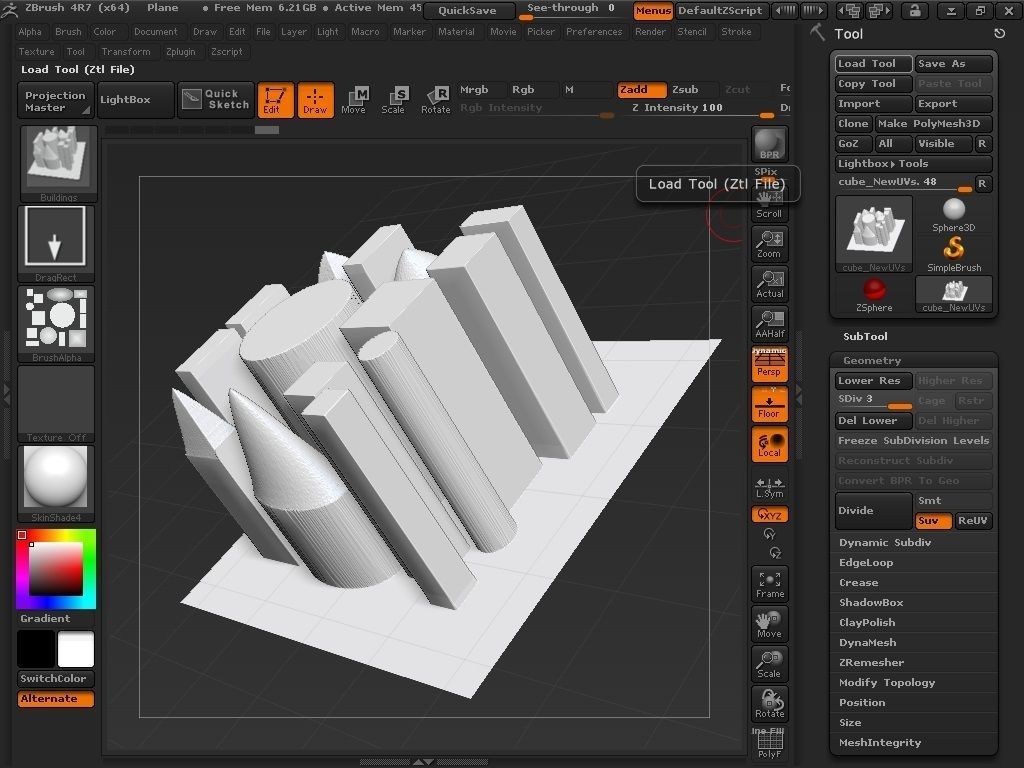The height and width of the screenshot is (768, 1024).
Task: Adjust the Z Intensity slider
Action: click(703, 110)
